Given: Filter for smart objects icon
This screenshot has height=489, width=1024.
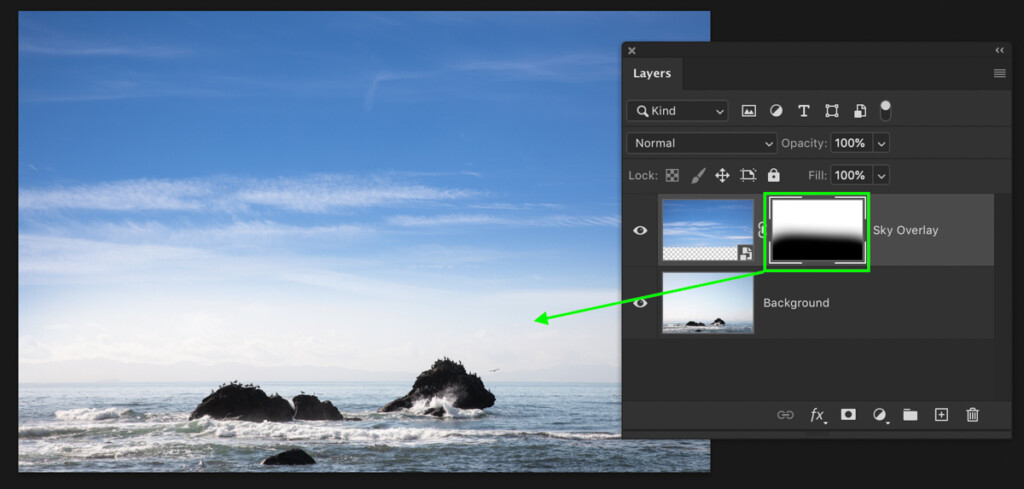Looking at the screenshot, I should (860, 111).
